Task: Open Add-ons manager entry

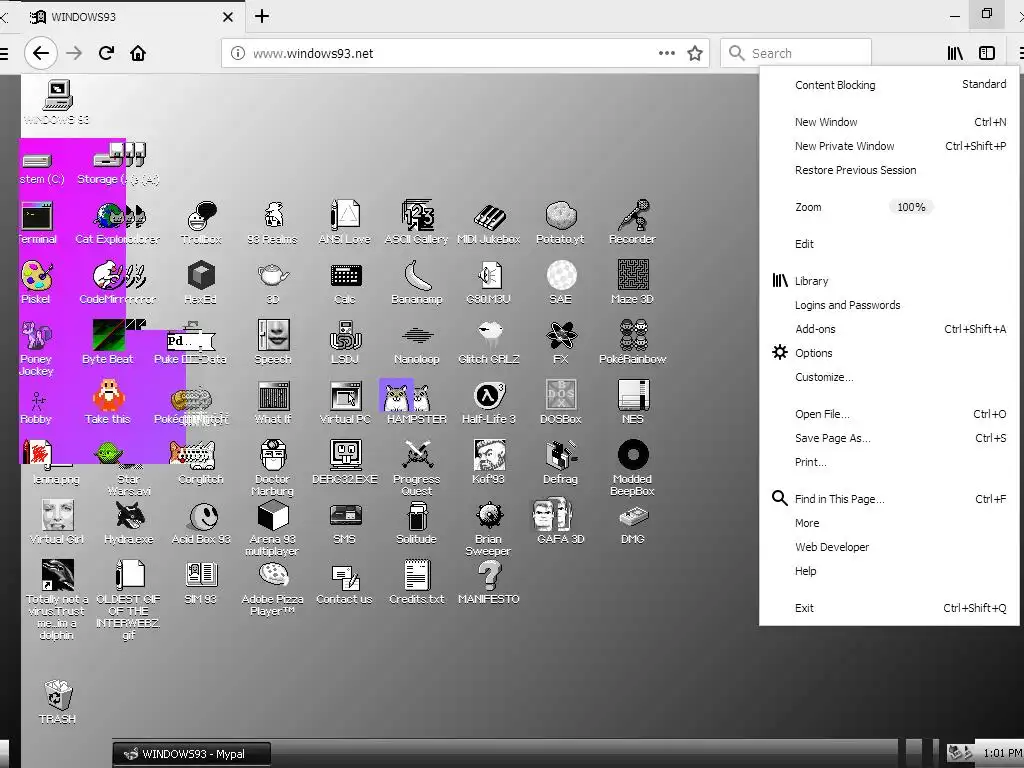Action: point(889,329)
